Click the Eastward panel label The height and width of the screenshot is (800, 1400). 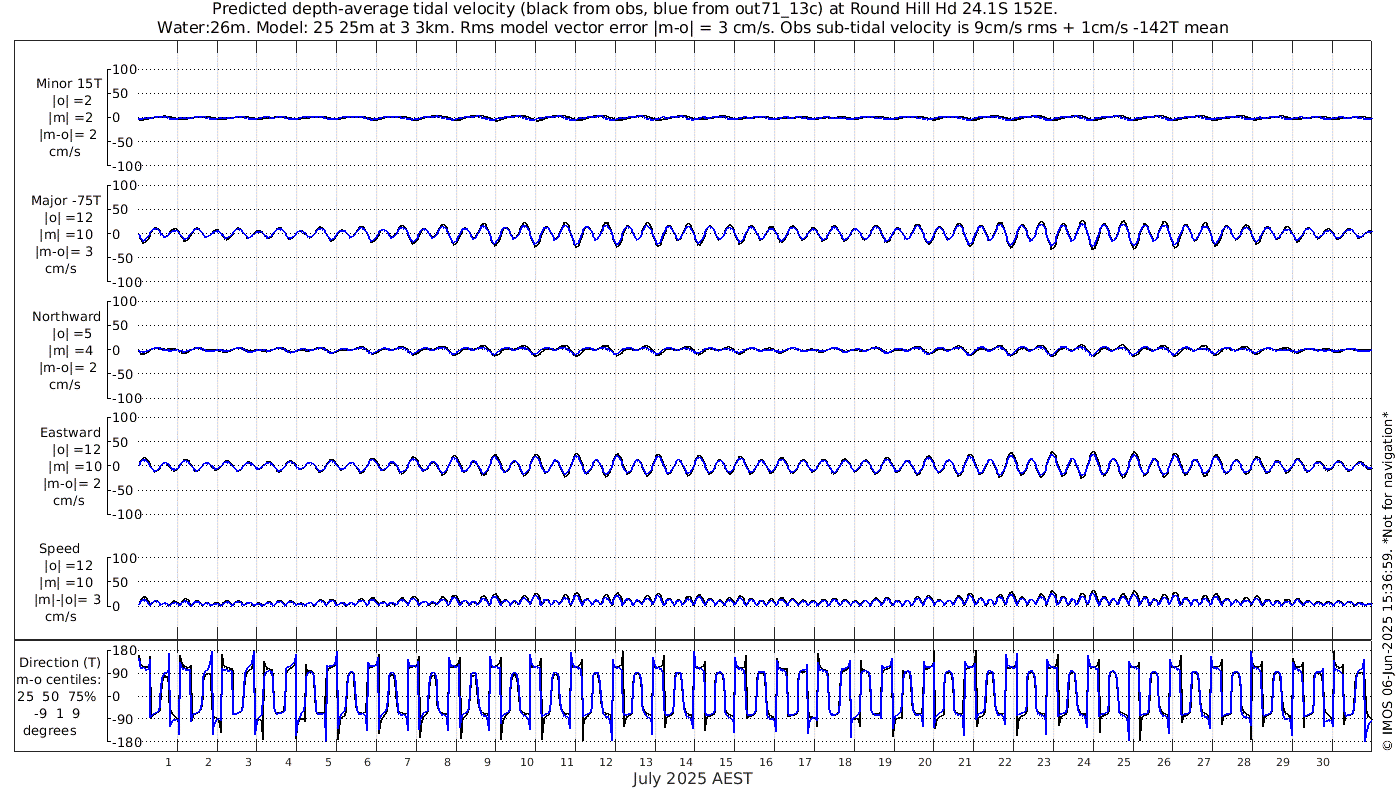coord(70,433)
